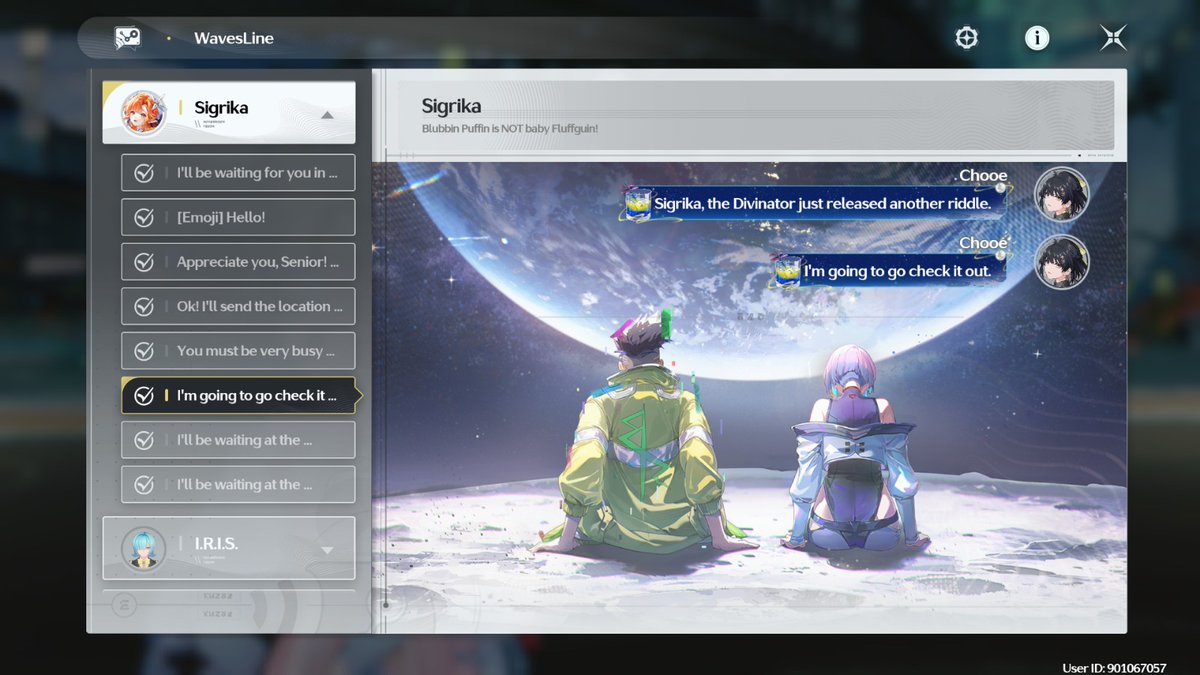Screen dimensions: 1200x675
Task: Click checkmark beside 'I'm going to go check it'
Action: pos(144,395)
